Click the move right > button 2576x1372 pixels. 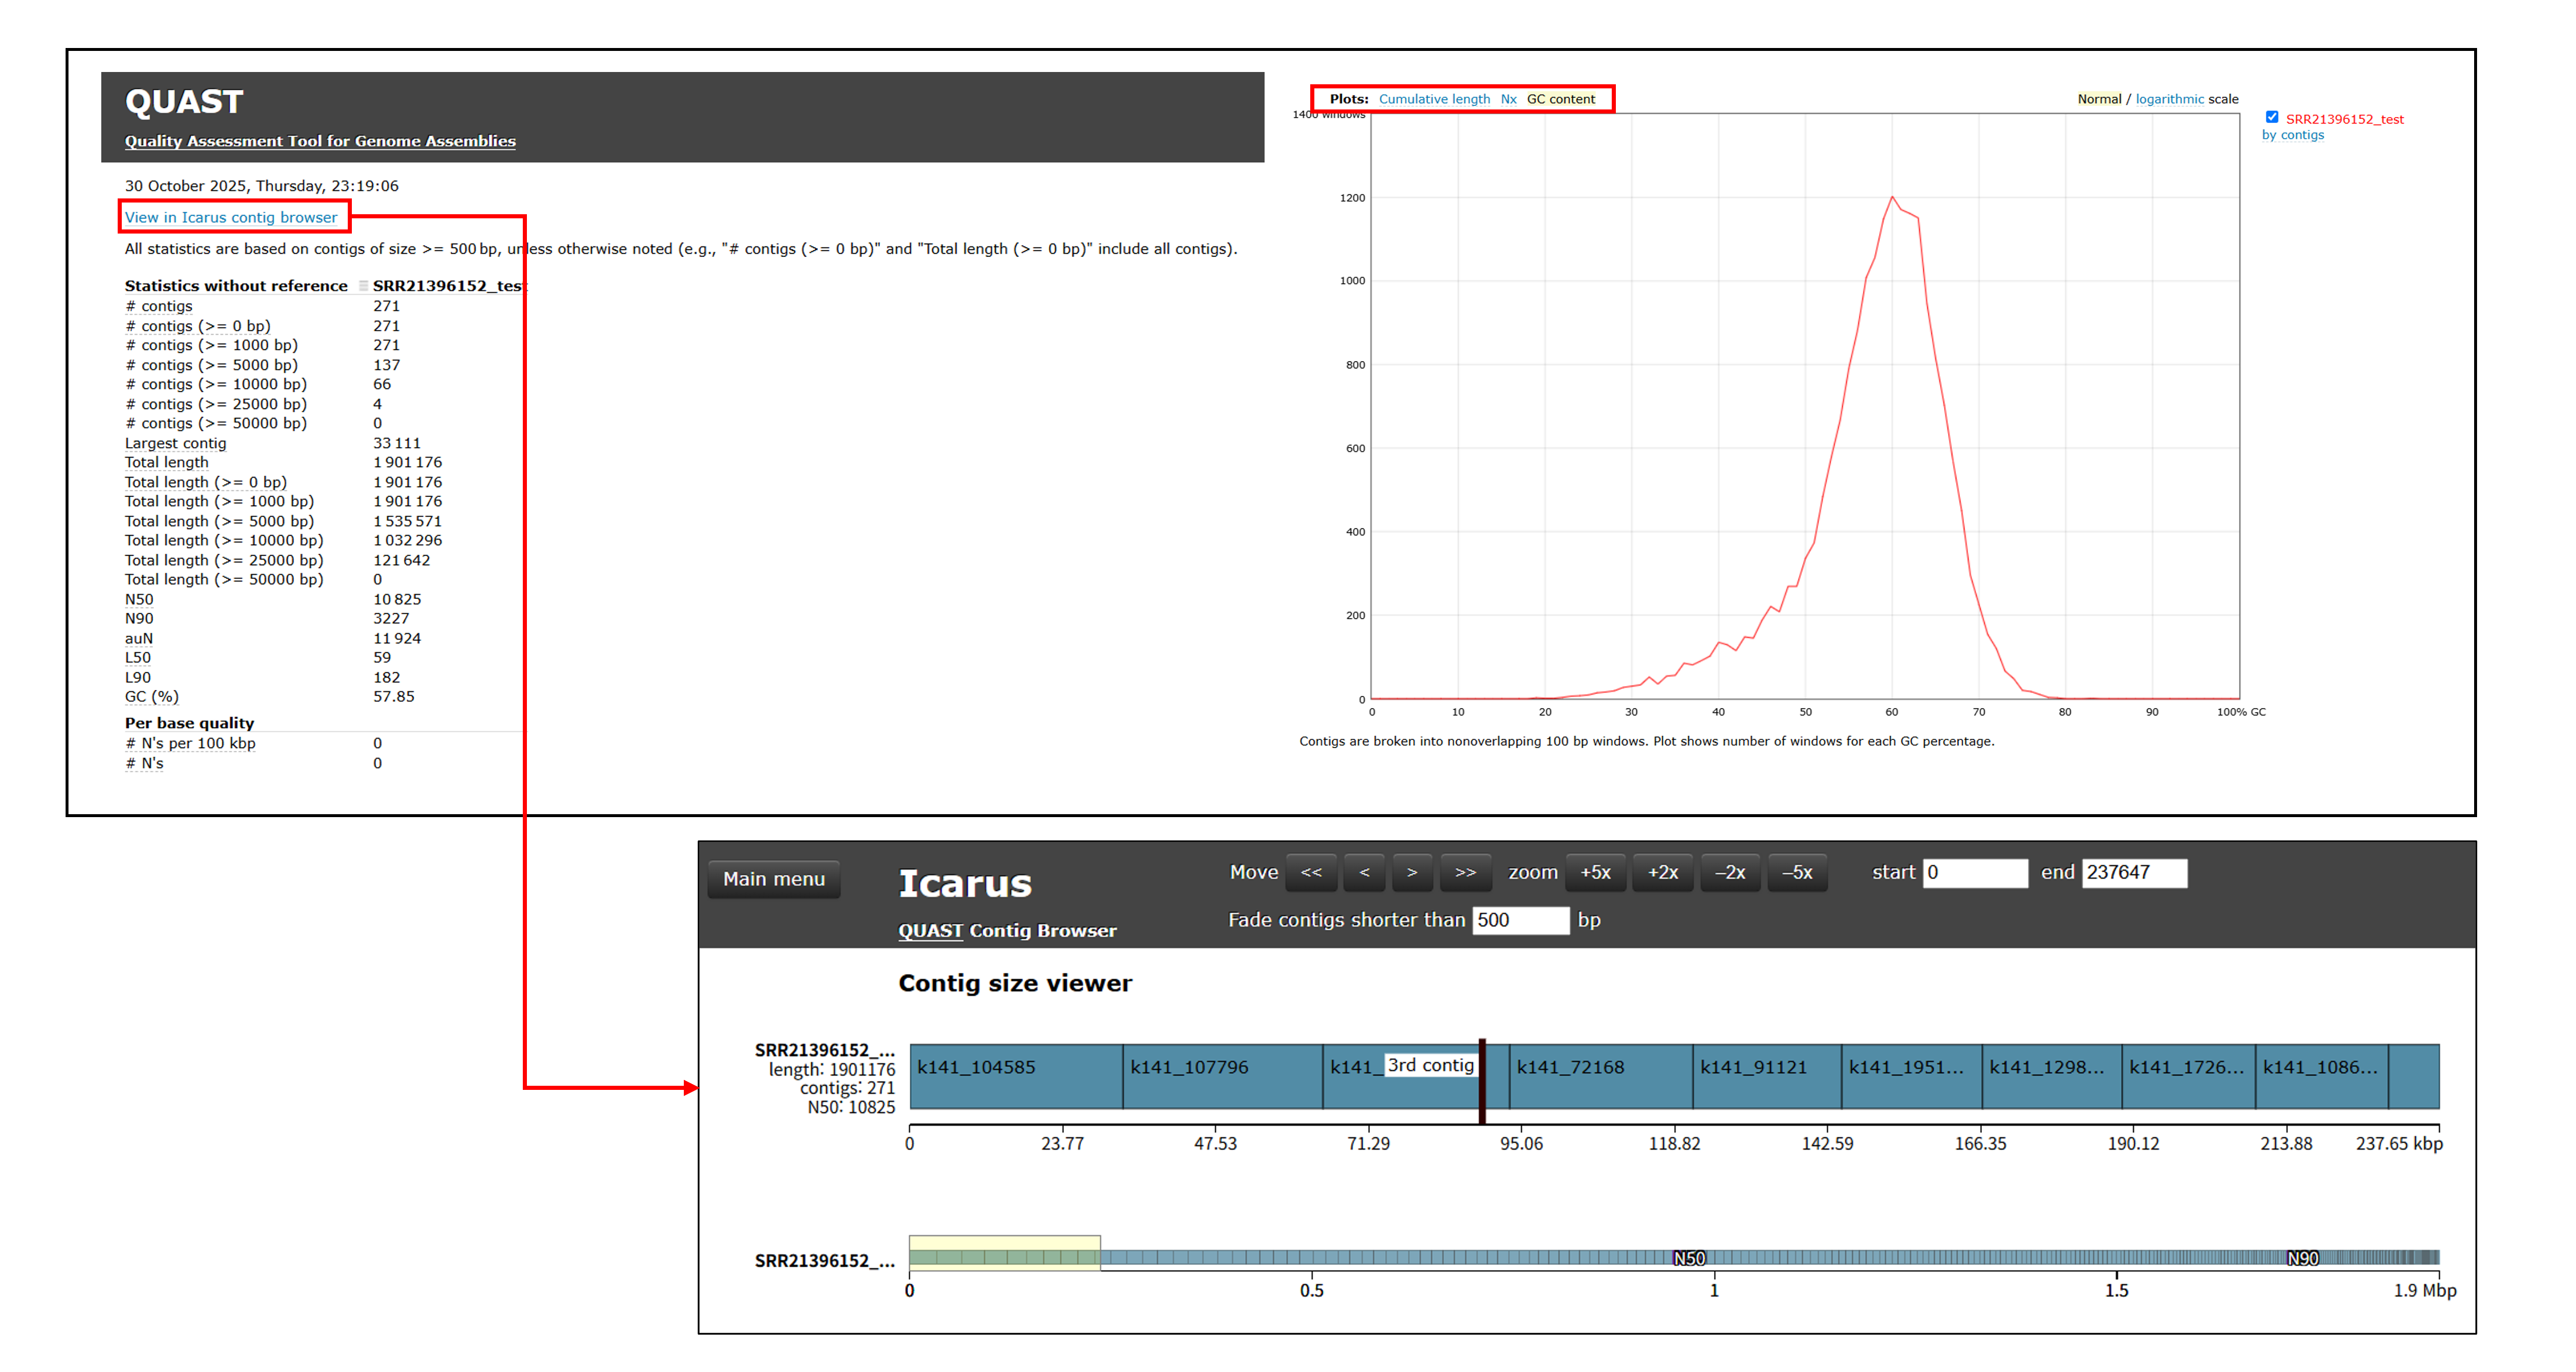1412,872
